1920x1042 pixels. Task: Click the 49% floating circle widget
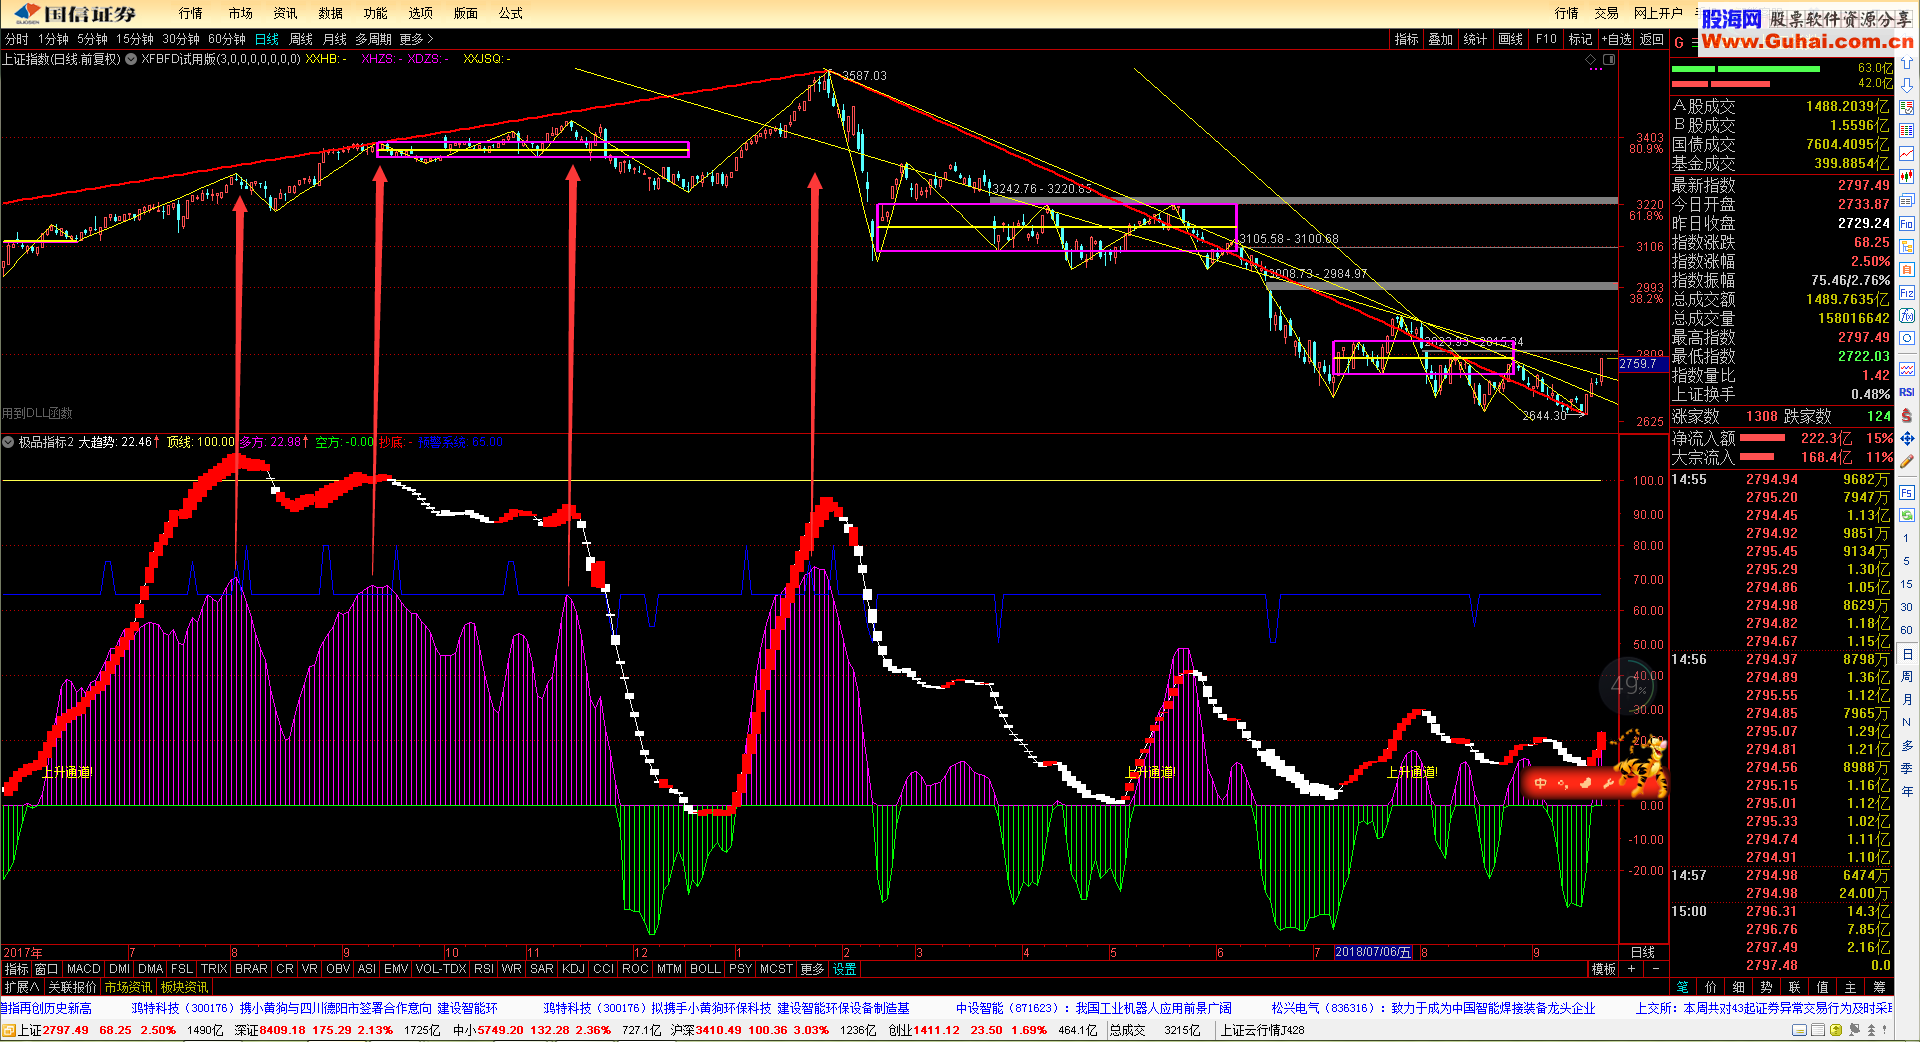[1628, 686]
